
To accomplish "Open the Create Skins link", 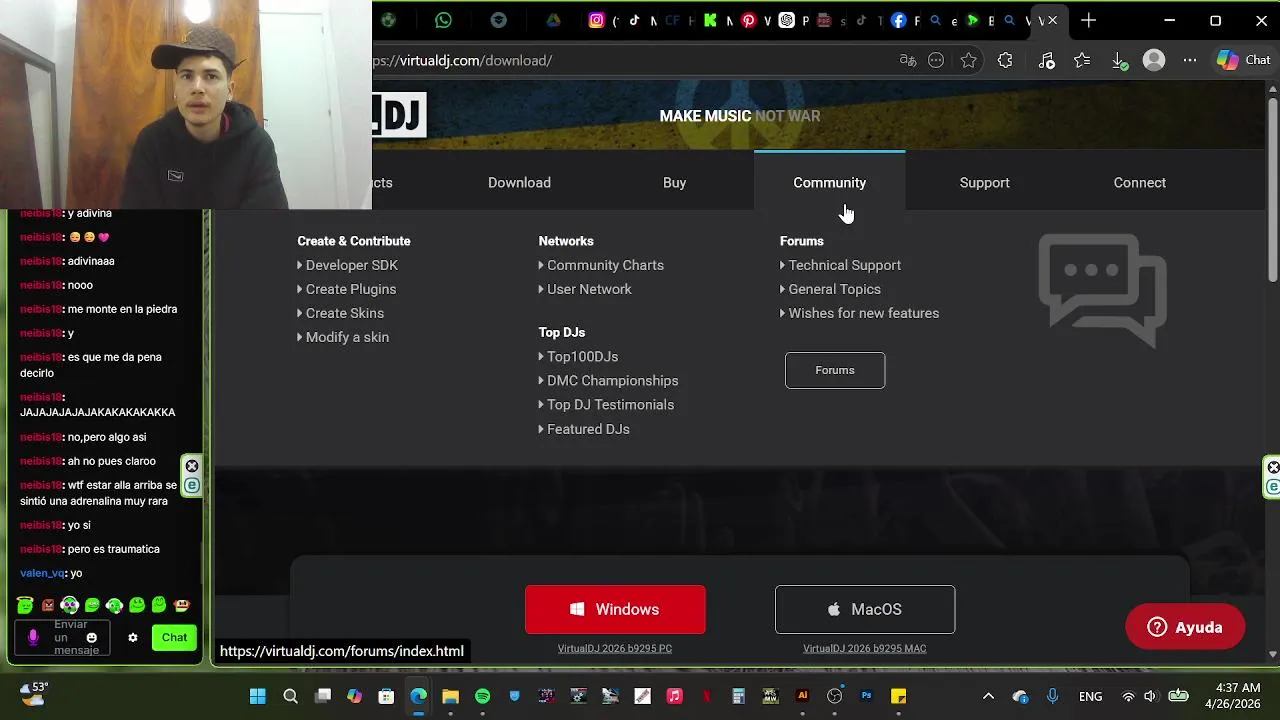I will pyautogui.click(x=344, y=313).
